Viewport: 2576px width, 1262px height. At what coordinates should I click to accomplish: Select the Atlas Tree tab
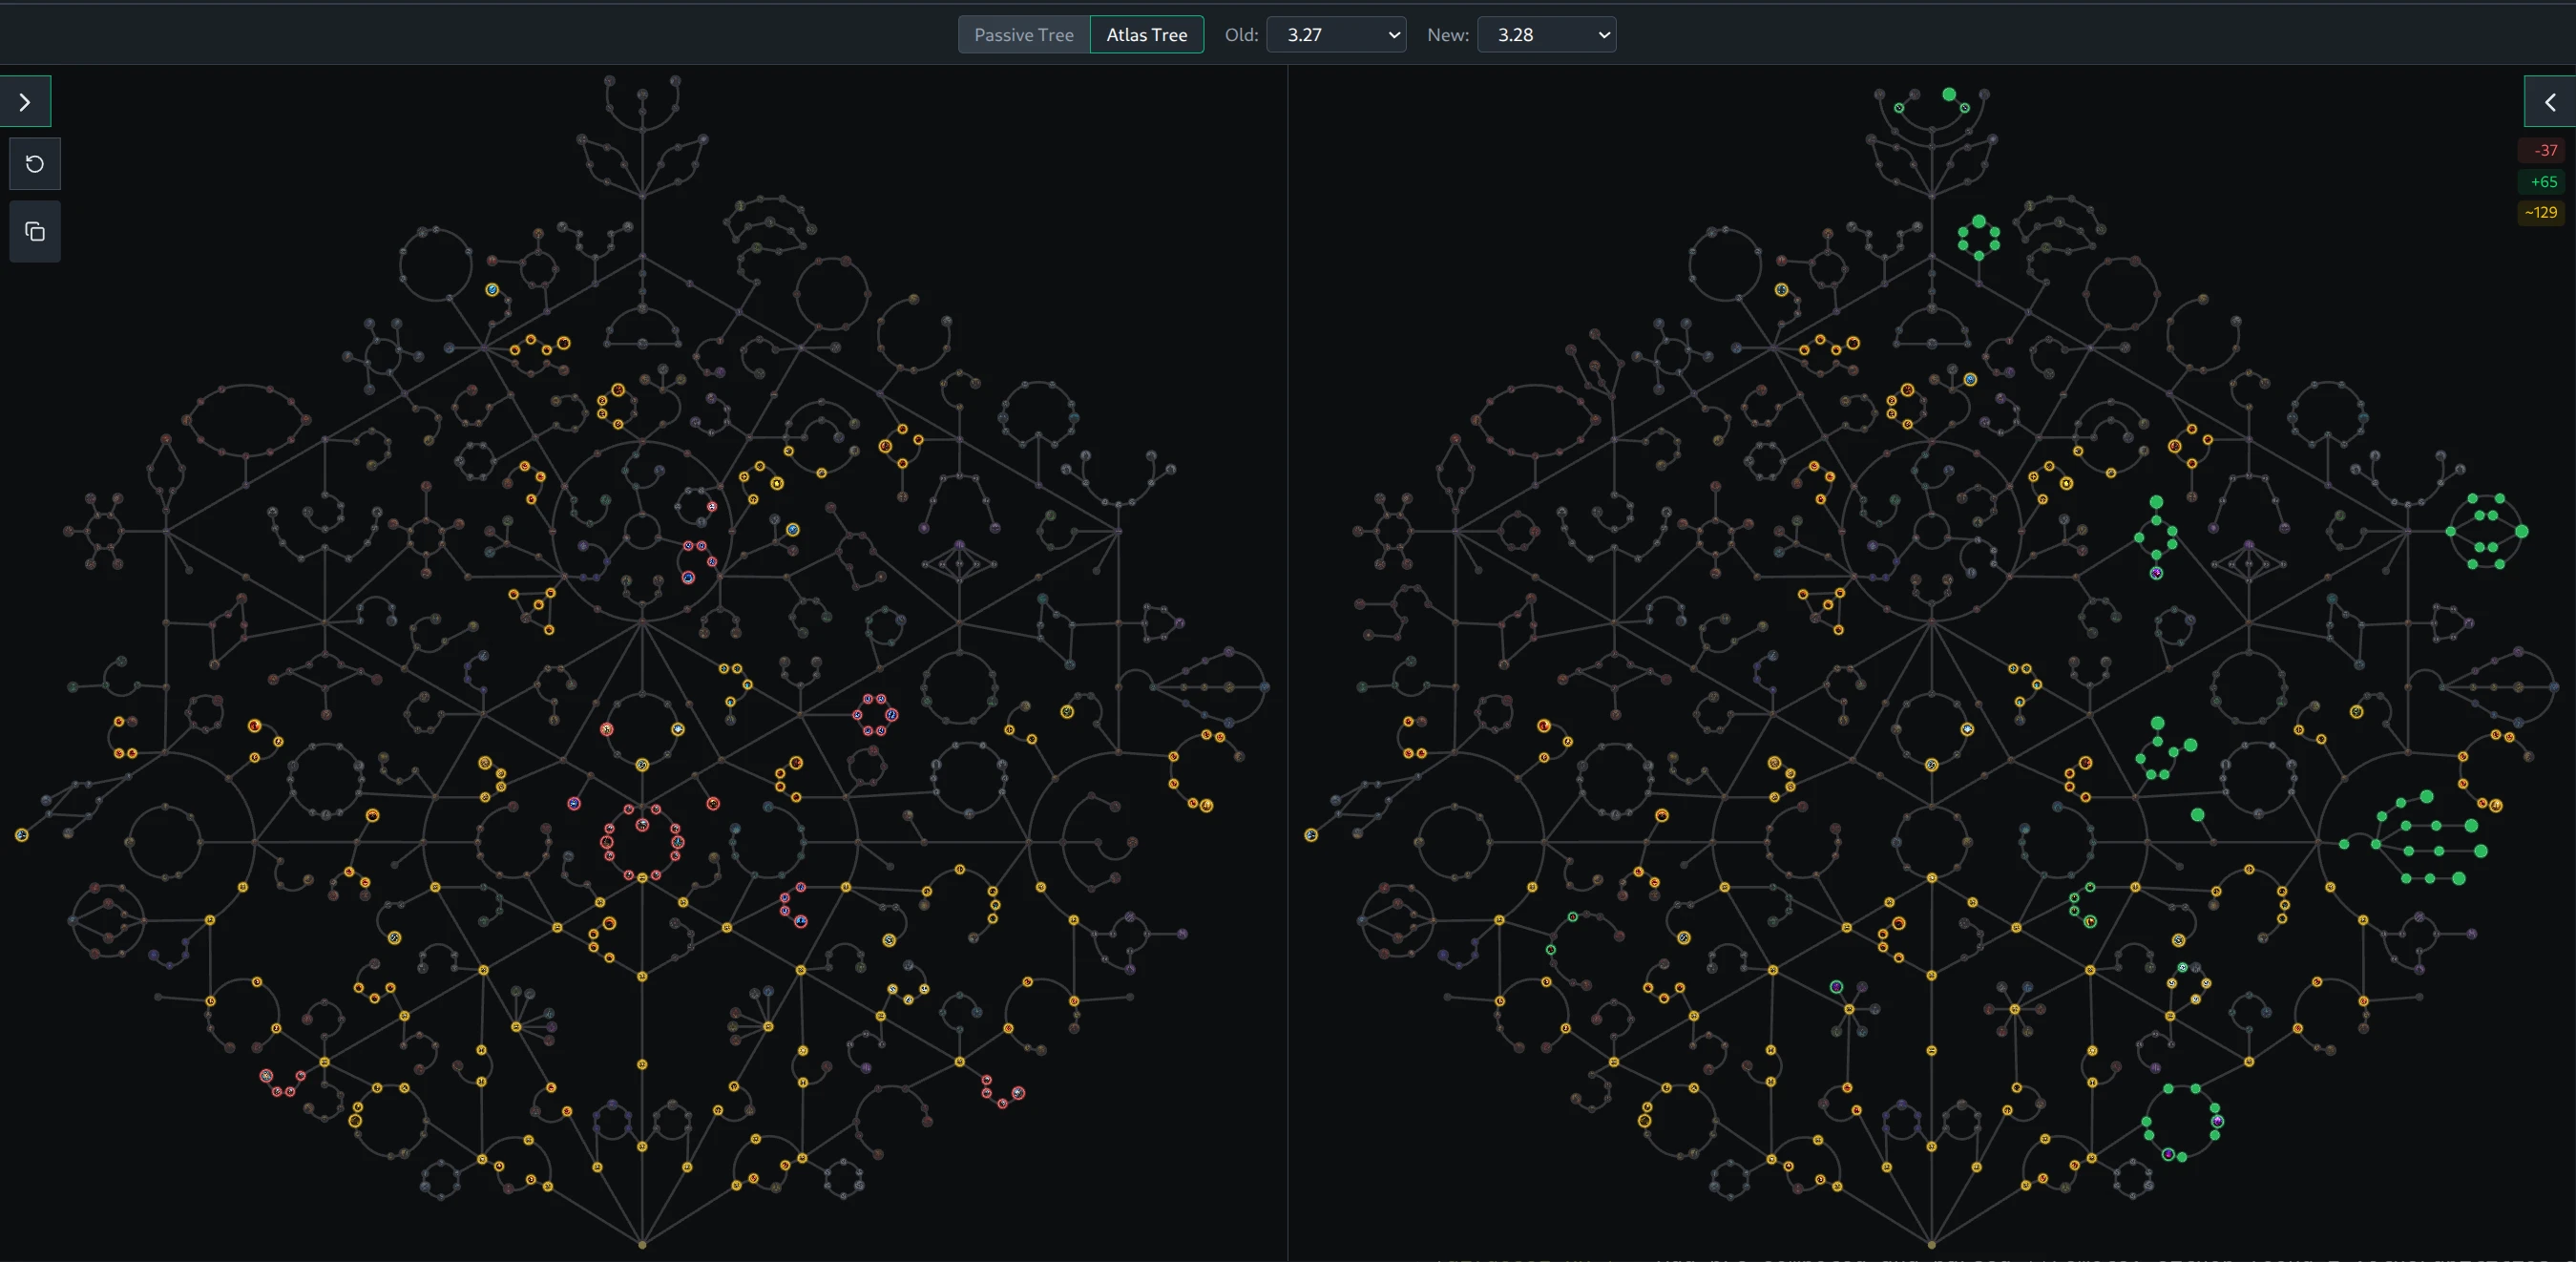(x=1146, y=34)
